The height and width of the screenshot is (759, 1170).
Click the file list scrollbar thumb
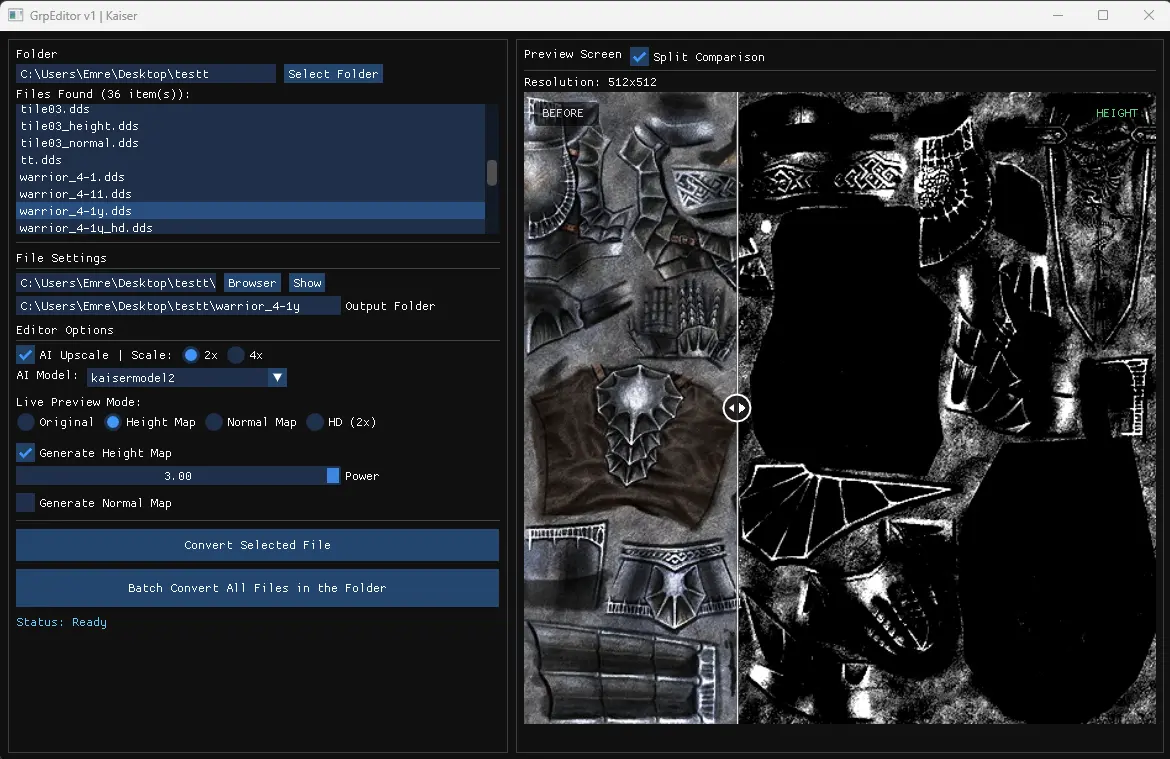click(x=492, y=172)
